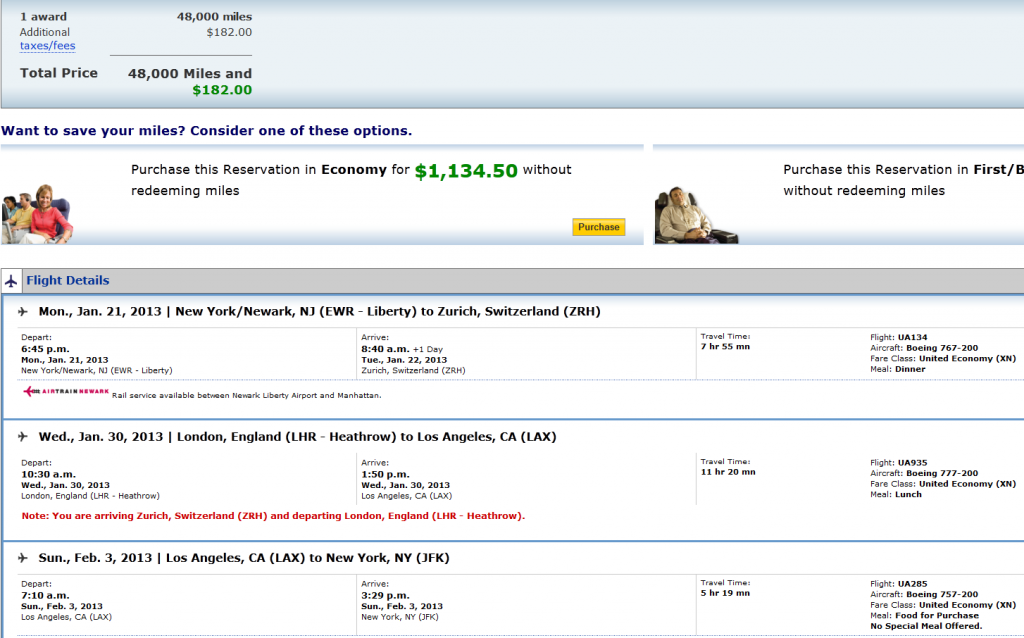Click 'Zurich, Switzerland (ZRH)' arrival location
The height and width of the screenshot is (638, 1024).
(x=413, y=371)
